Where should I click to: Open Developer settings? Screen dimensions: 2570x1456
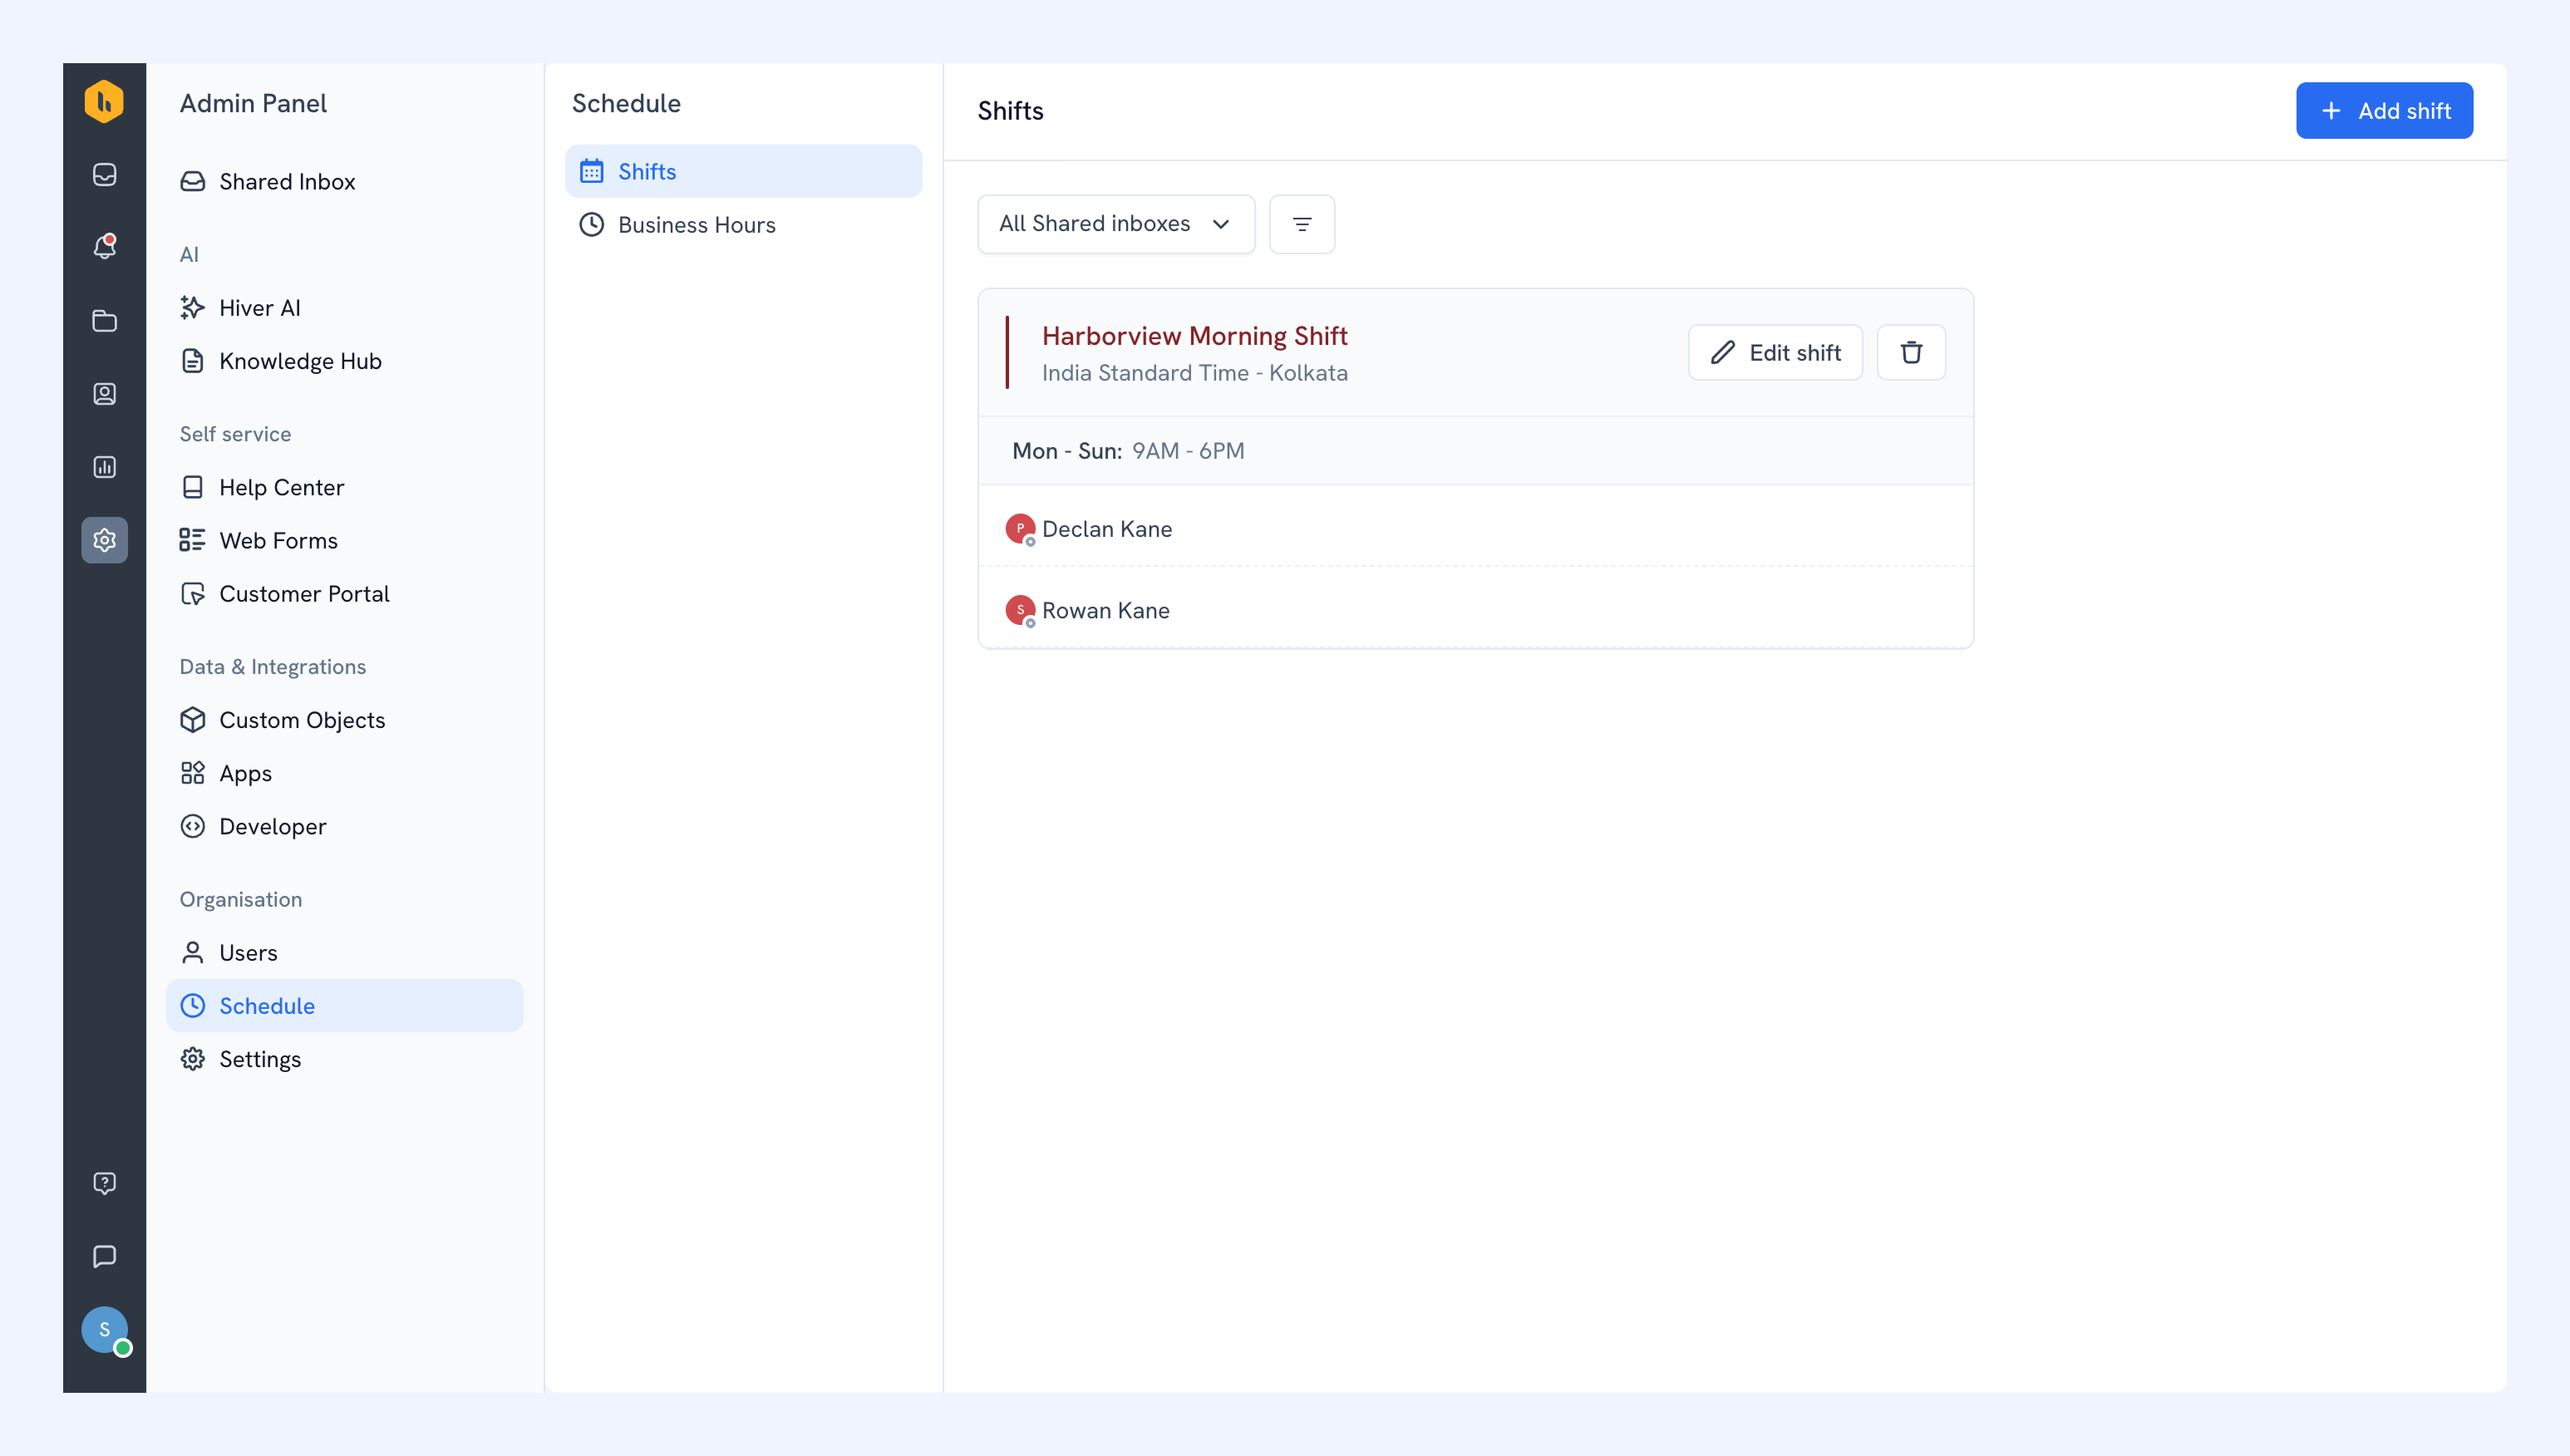(344, 826)
